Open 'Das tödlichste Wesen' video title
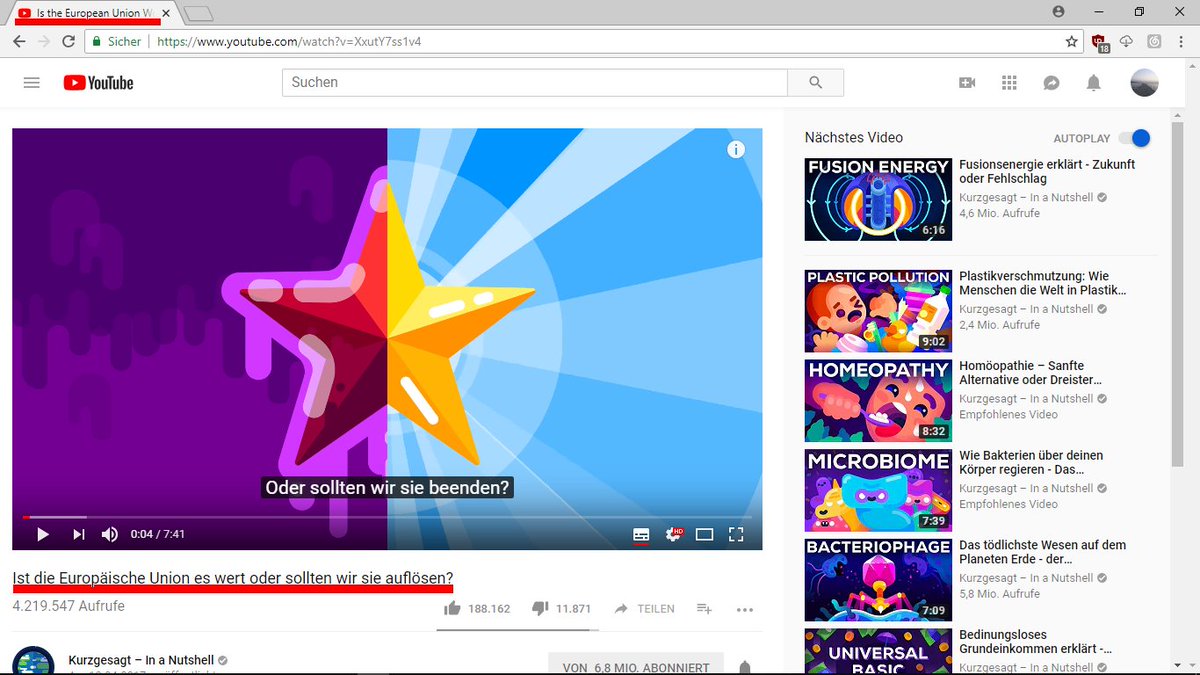Screen dimensions: 1200x675 pos(1043,552)
